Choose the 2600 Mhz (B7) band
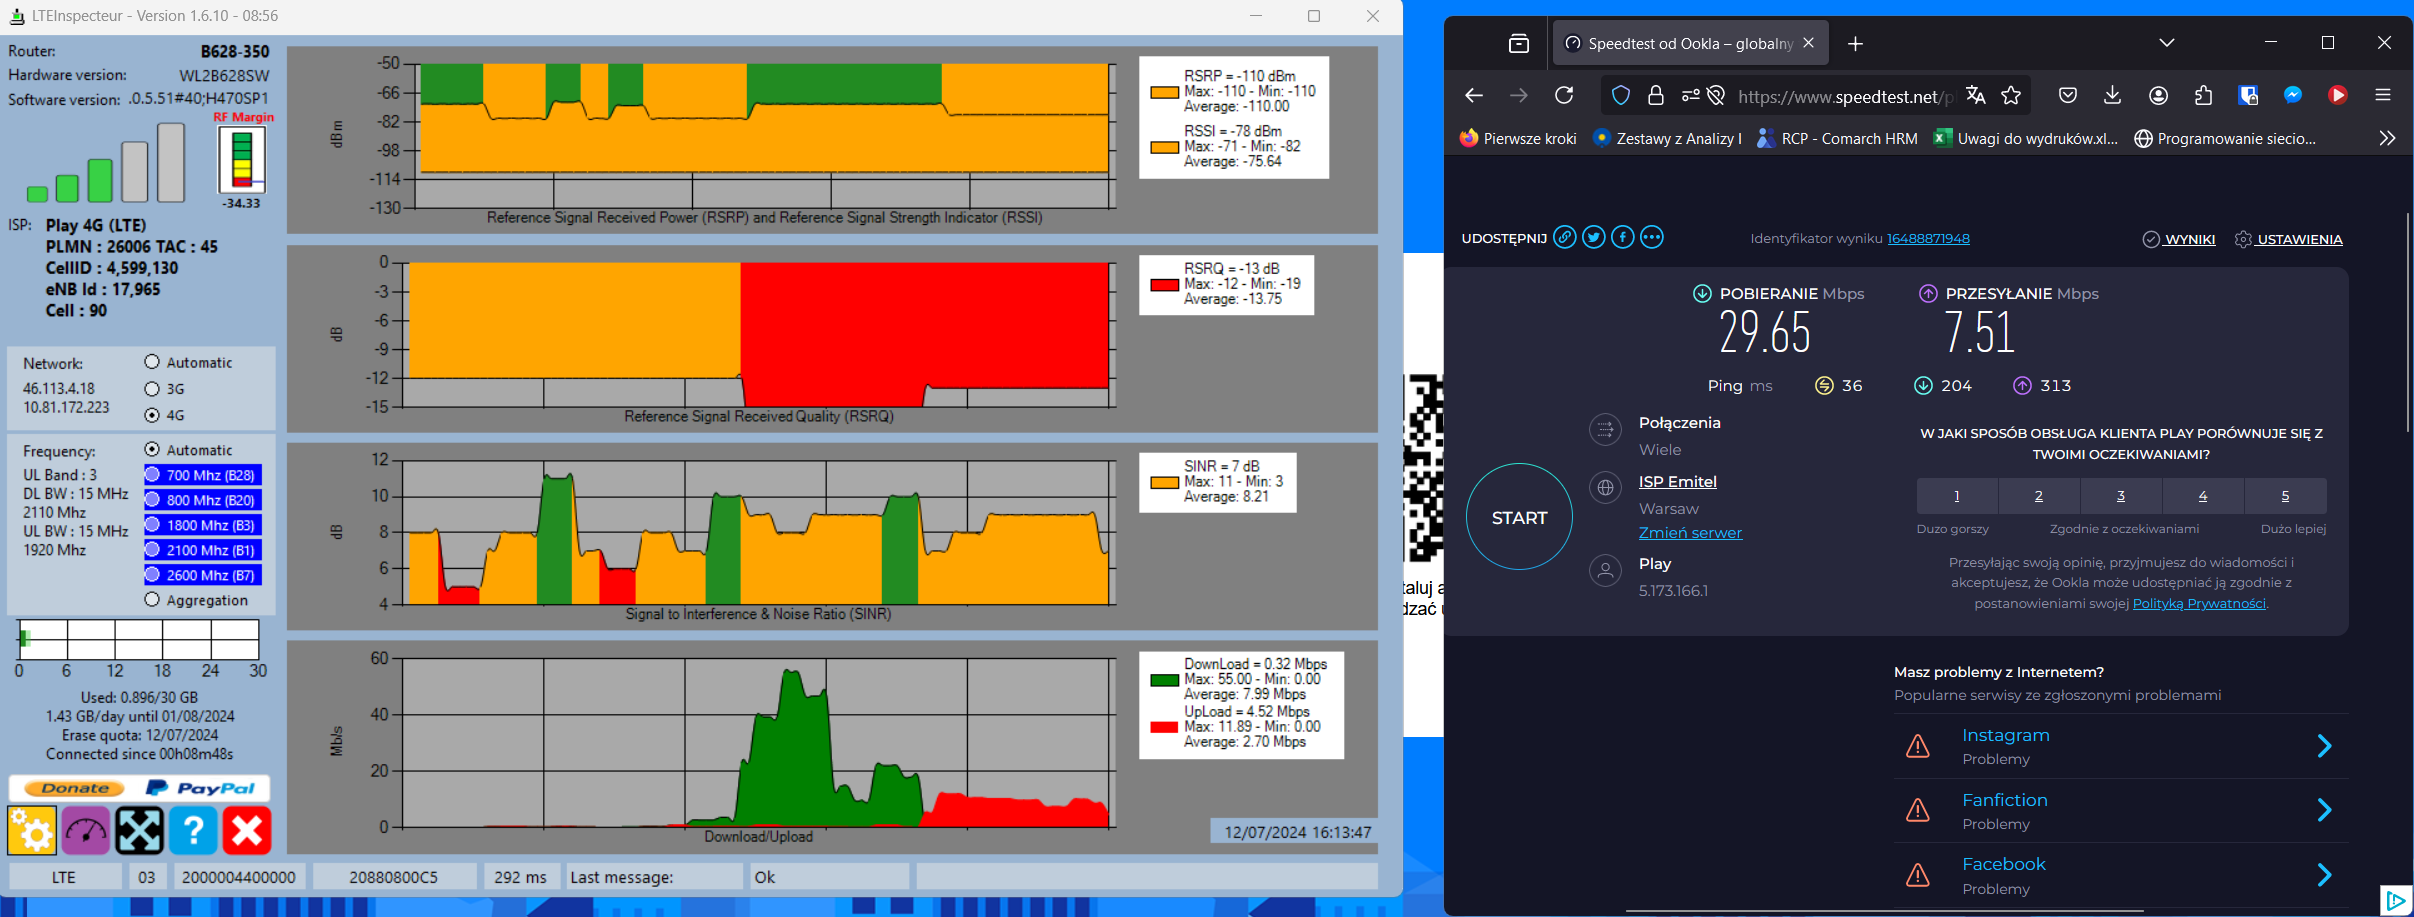Viewport: 2414px width, 917px height. coord(203,575)
